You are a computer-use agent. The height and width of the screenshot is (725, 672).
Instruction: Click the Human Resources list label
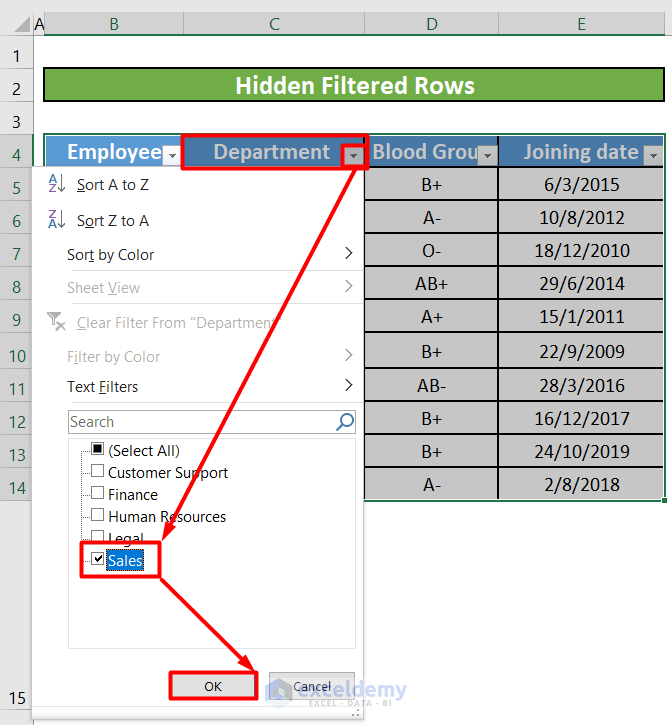tap(167, 516)
